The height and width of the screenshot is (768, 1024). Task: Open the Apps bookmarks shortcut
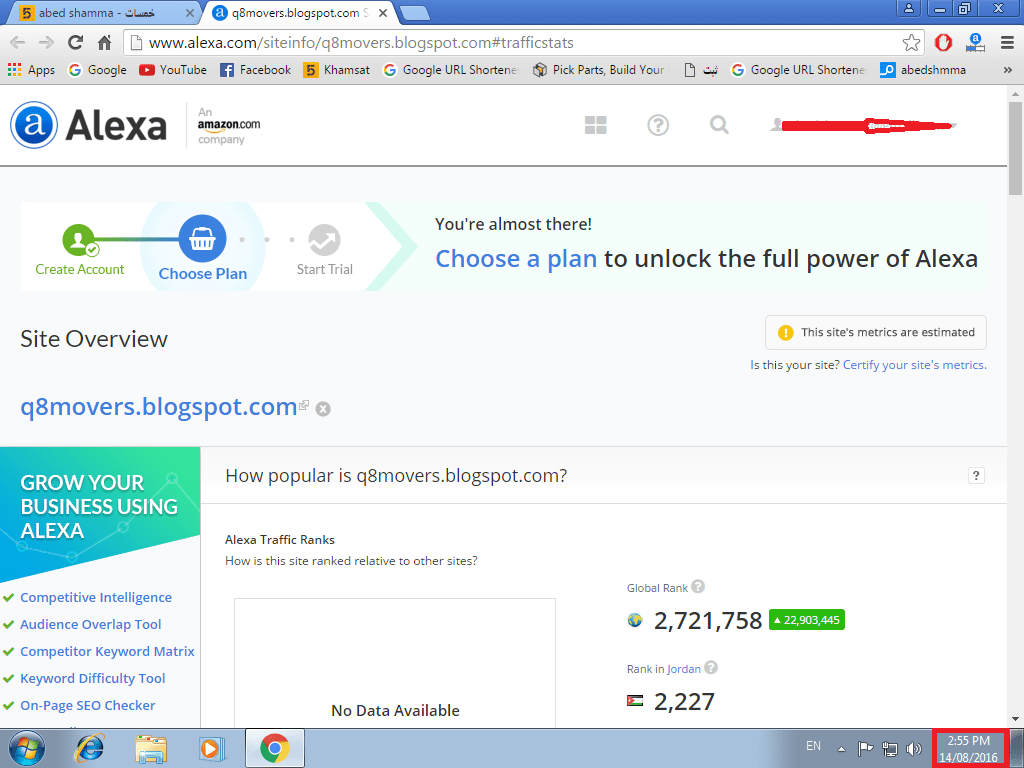coord(31,70)
